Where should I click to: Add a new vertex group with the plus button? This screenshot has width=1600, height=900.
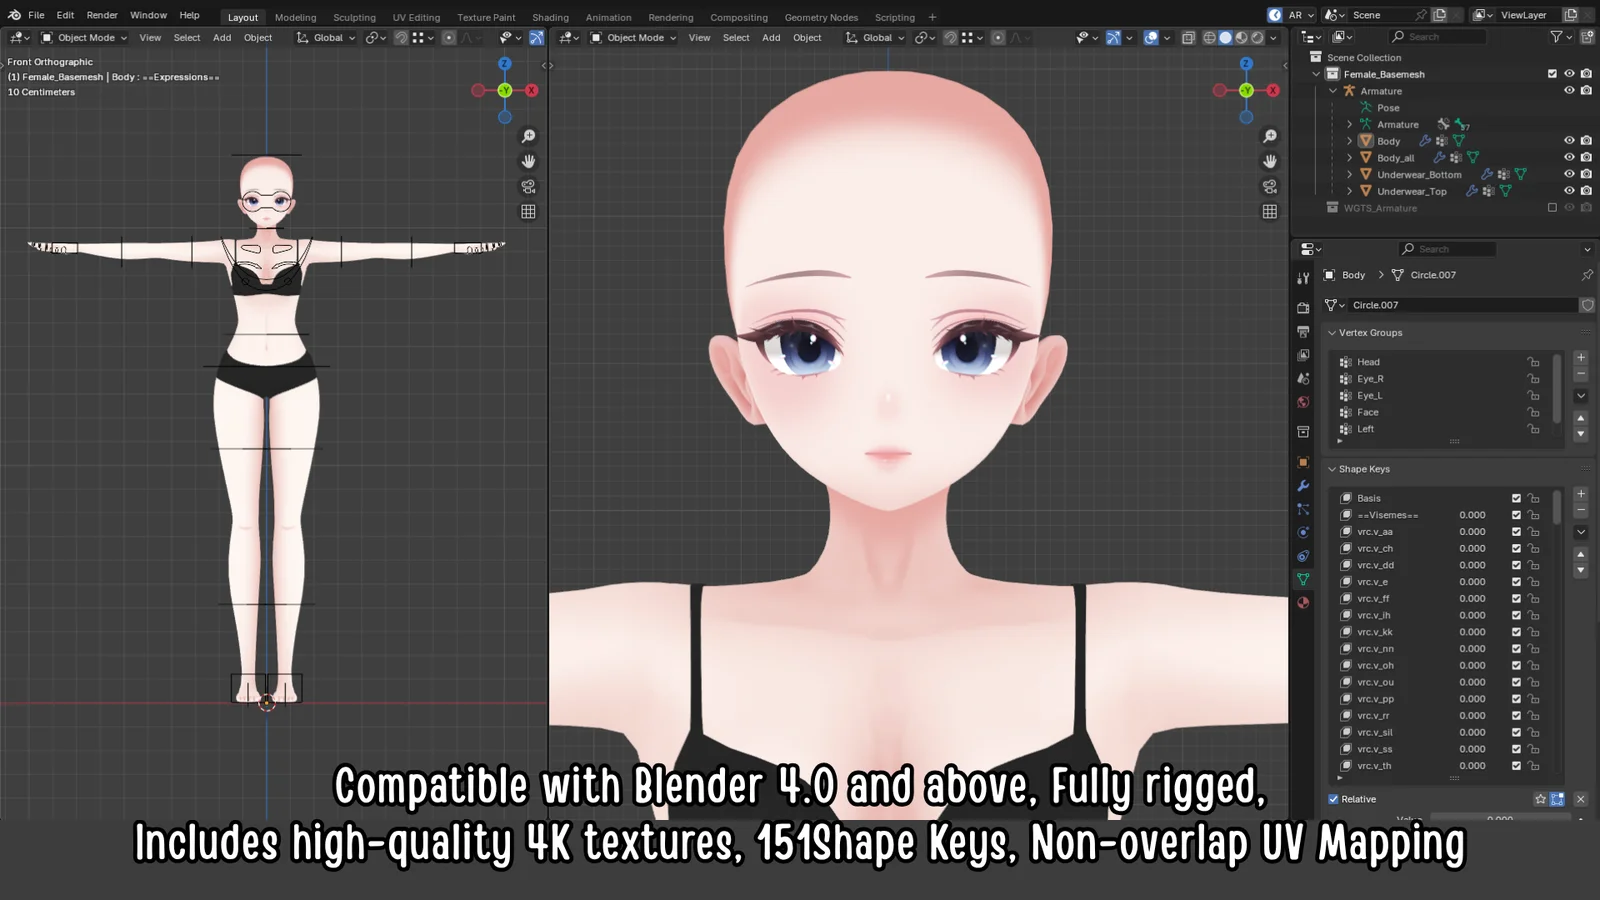tap(1581, 357)
